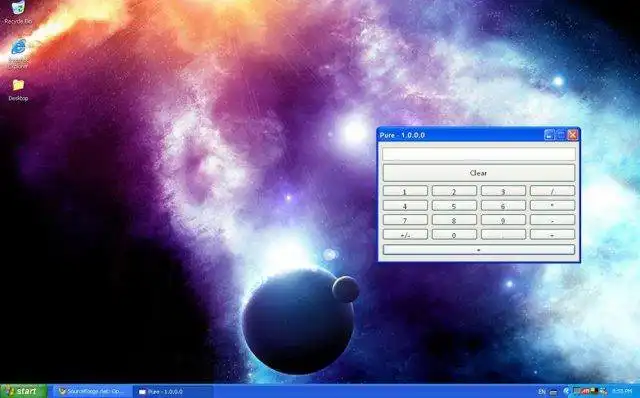This screenshot has height=398, width=640.
Task: Click the subtract (-) button
Action: 552,220
